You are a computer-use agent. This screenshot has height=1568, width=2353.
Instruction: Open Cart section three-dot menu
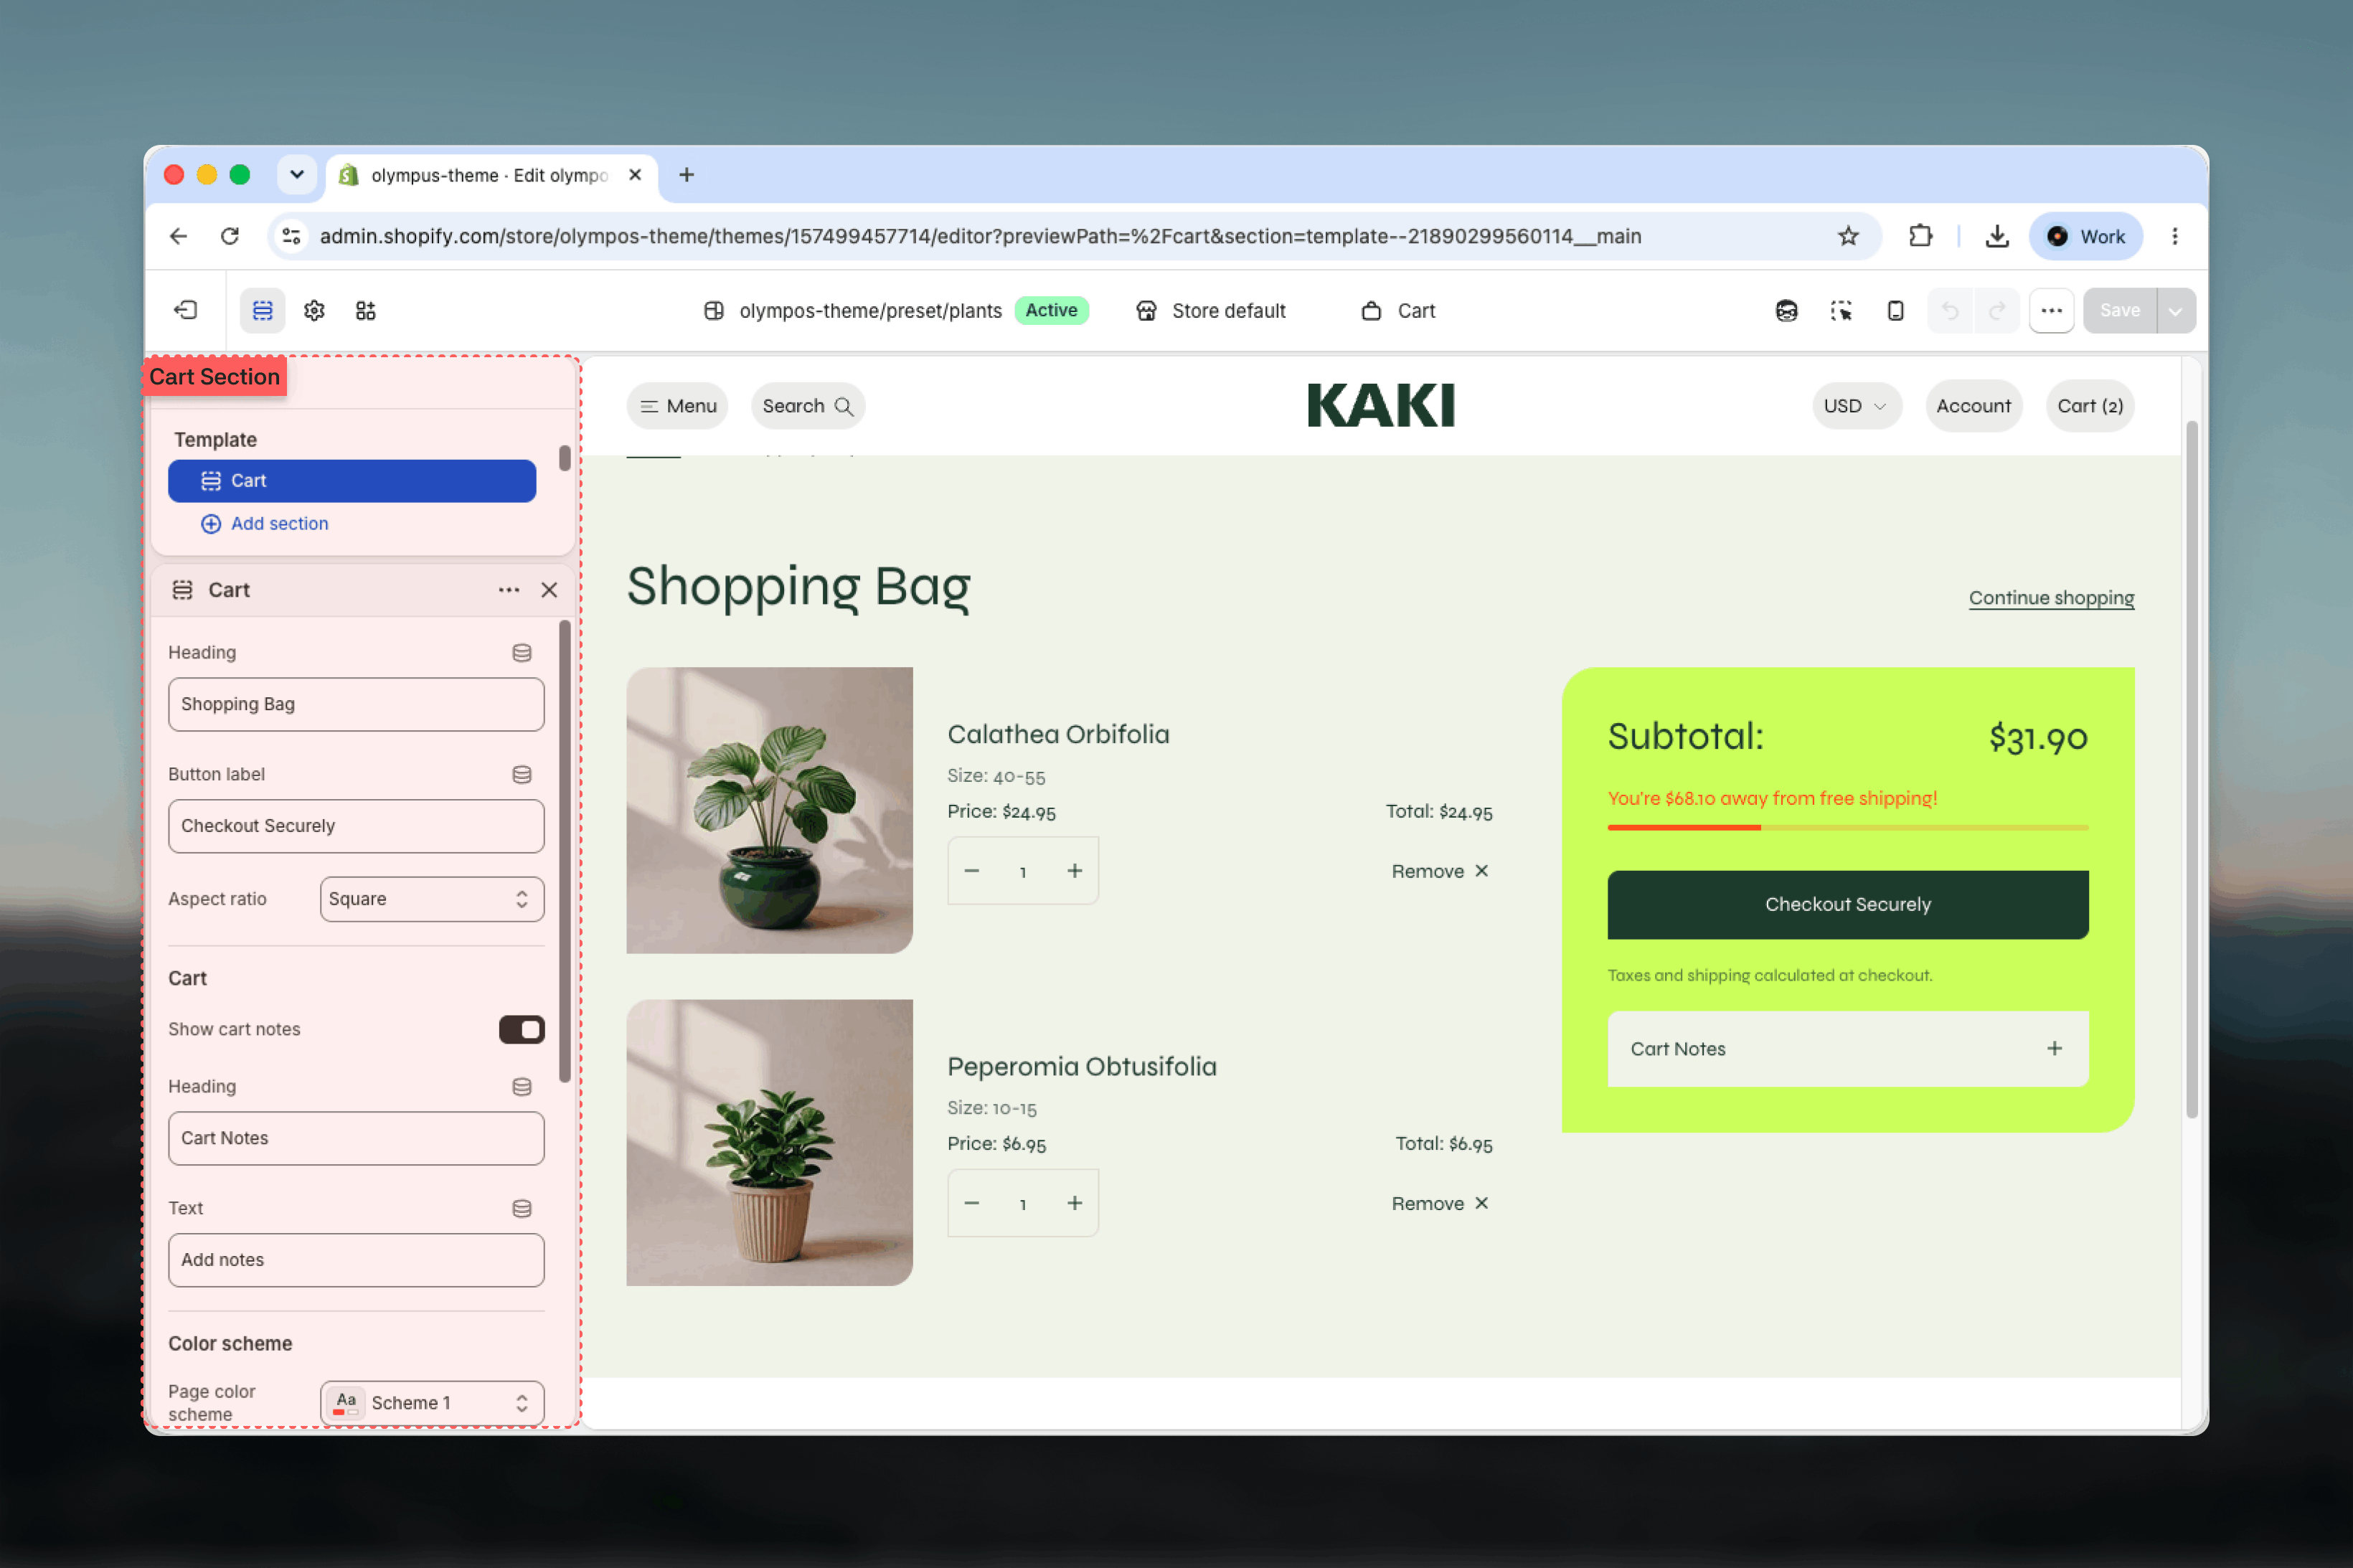point(508,590)
